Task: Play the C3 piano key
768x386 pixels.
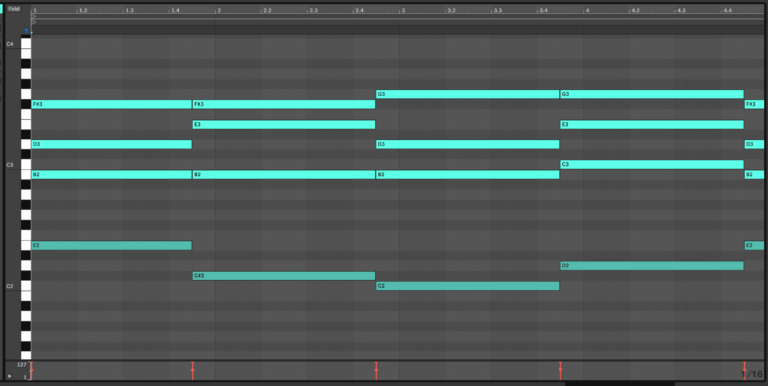Action: [25, 165]
